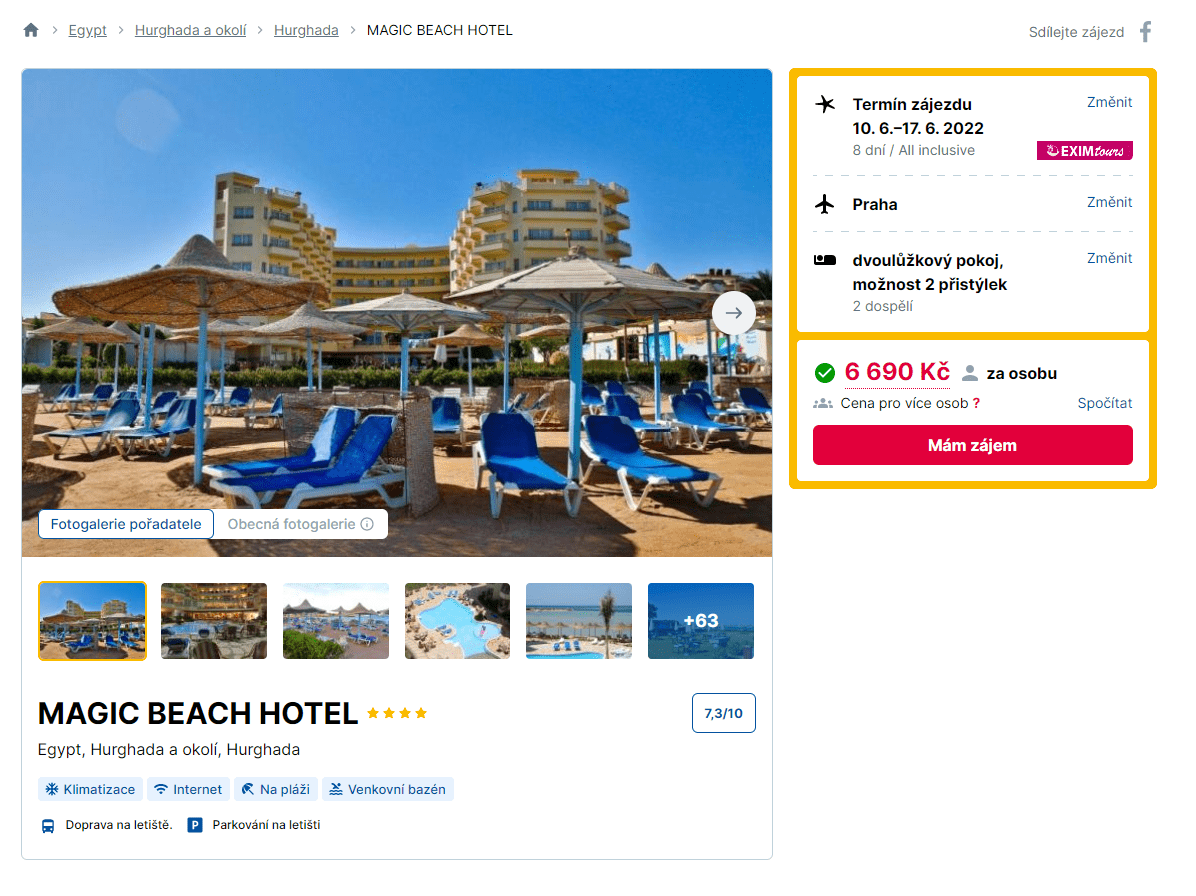Open the 7,3/10 rating badge
This screenshot has height=896, width=1196.
[723, 713]
